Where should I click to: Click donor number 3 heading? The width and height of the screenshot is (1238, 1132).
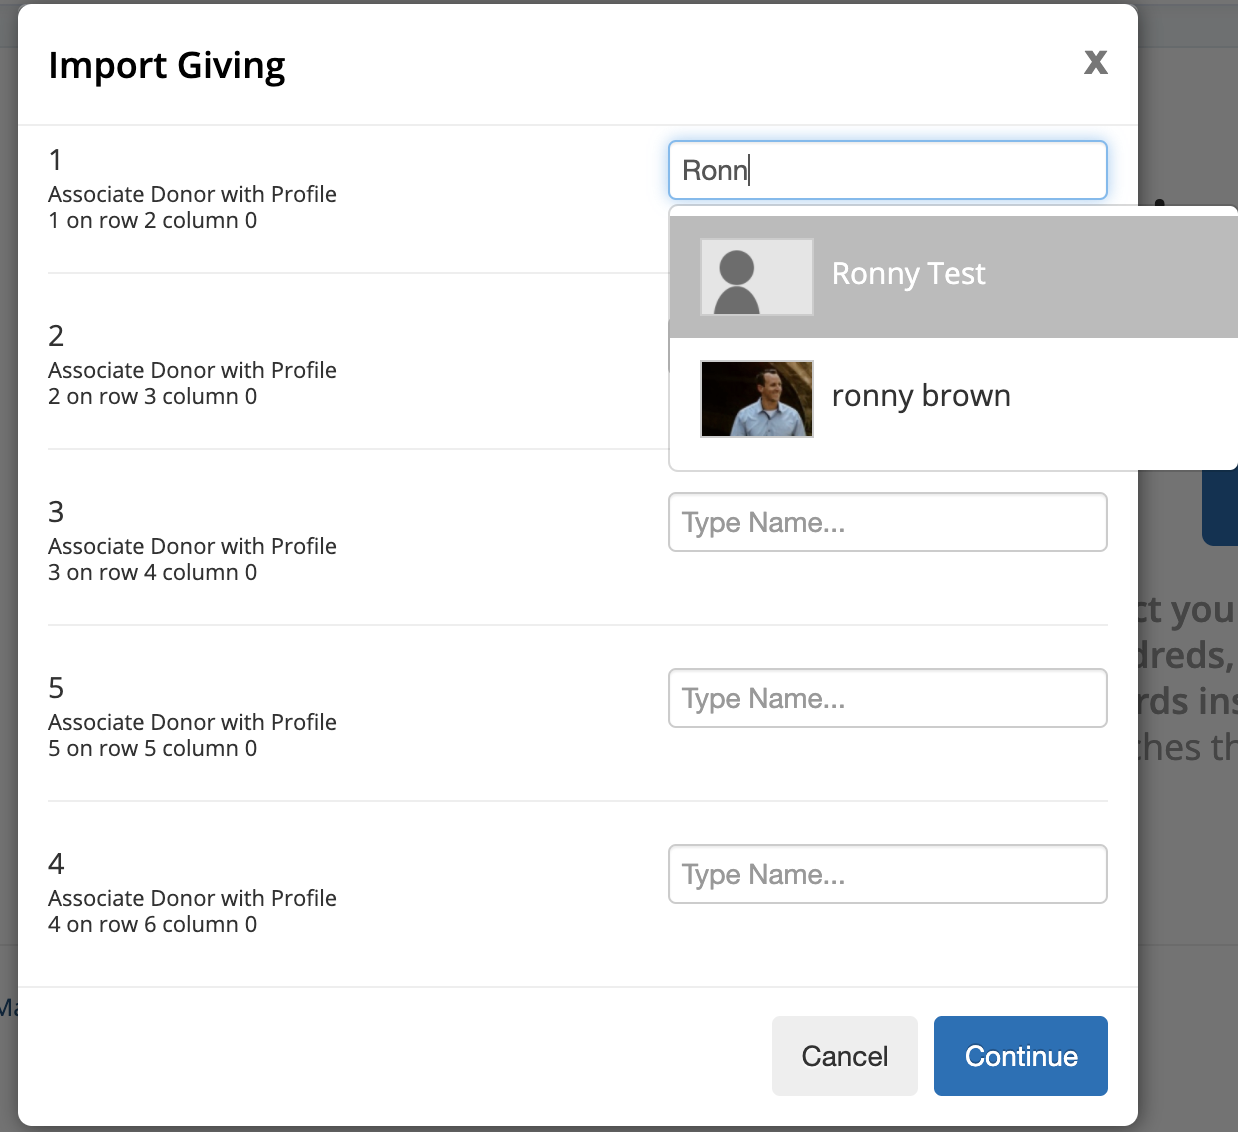coord(56,512)
